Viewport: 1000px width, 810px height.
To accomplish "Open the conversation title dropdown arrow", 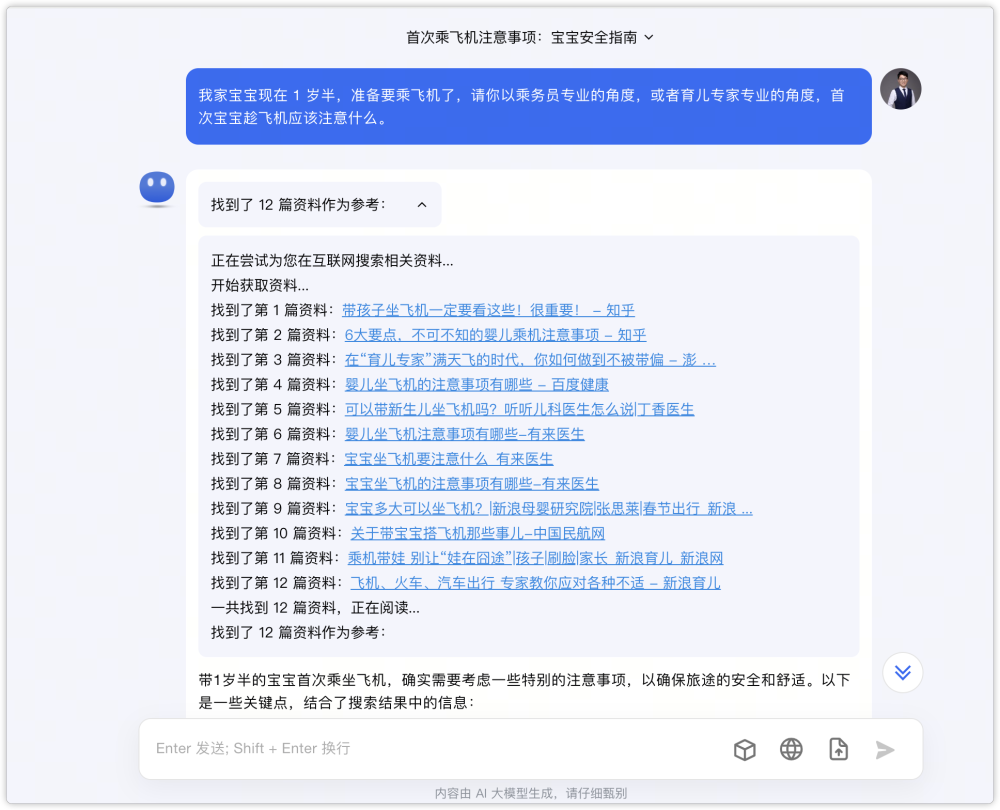I will [648, 36].
